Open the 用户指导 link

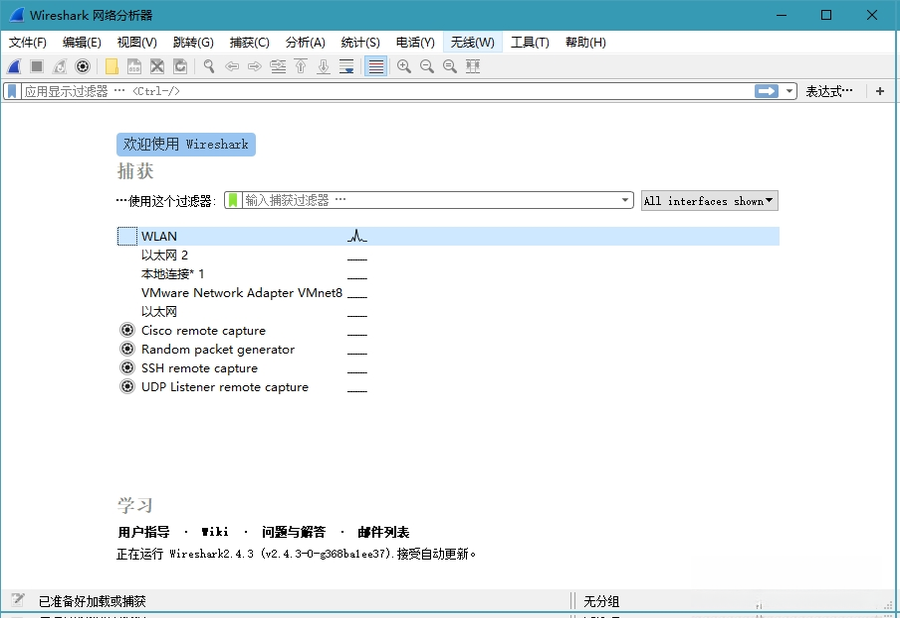[143, 533]
